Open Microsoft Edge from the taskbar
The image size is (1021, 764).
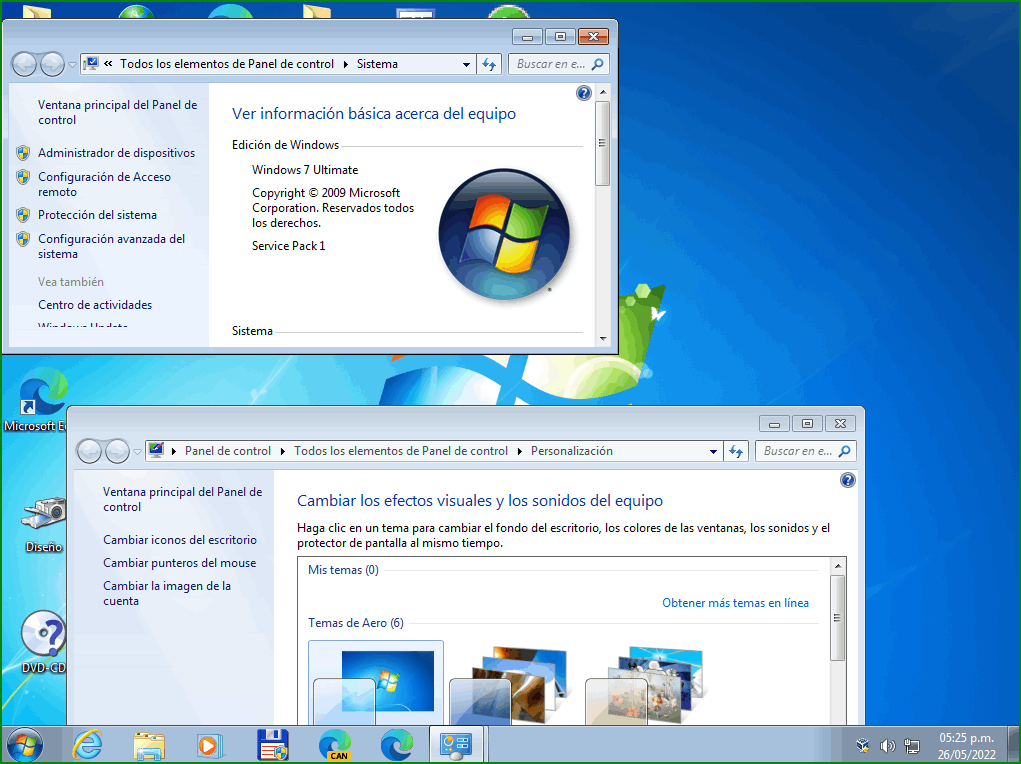397,744
